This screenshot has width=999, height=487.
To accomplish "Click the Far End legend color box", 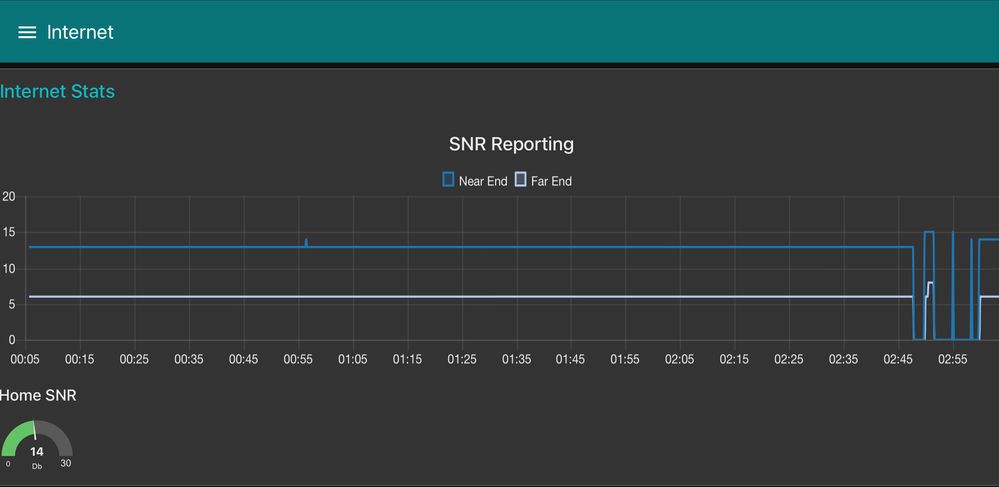I will [520, 180].
